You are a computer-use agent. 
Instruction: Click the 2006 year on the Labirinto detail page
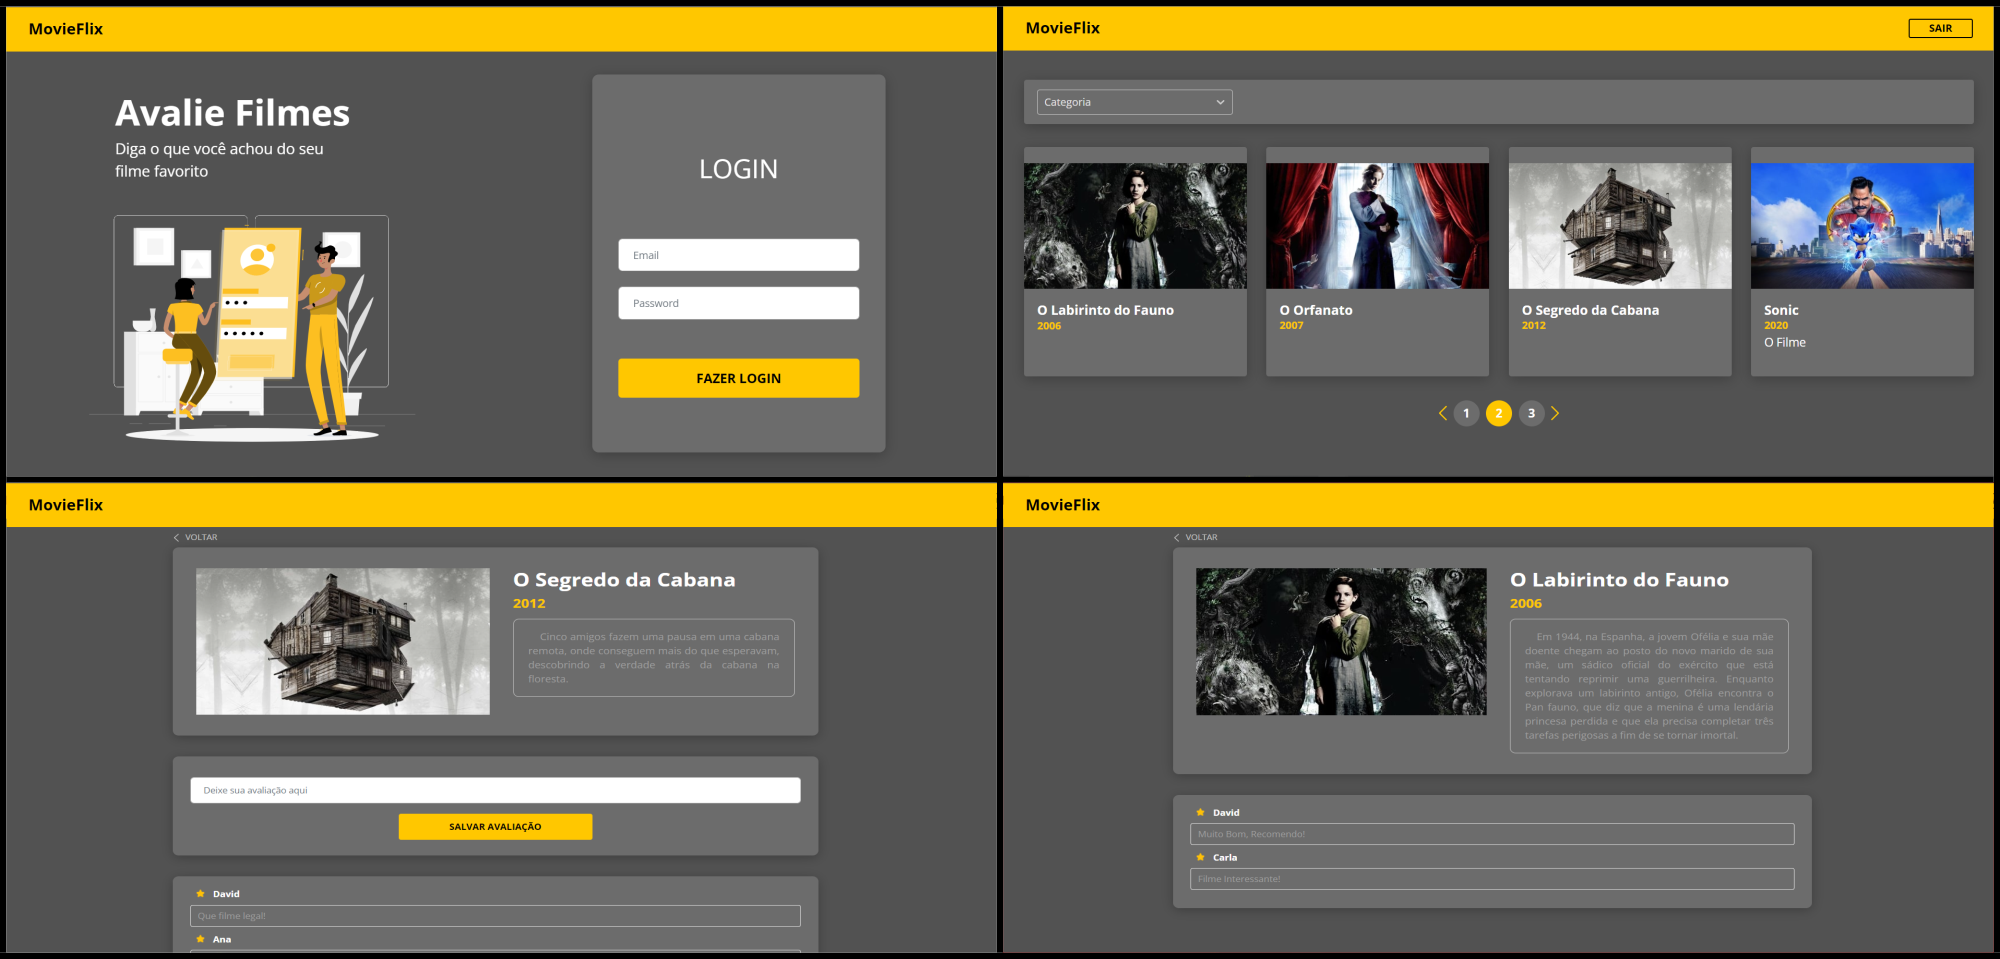coord(1526,603)
